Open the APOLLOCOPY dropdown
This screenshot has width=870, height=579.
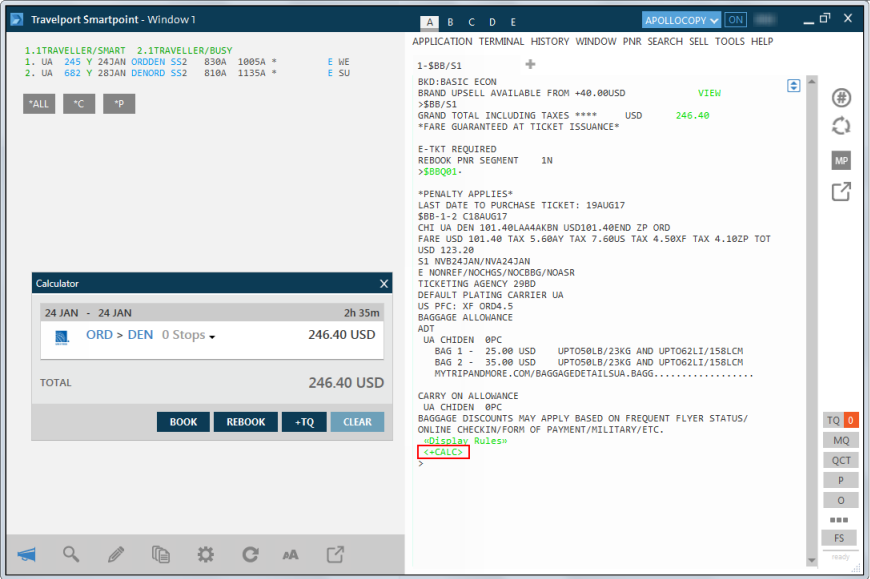pyautogui.click(x=681, y=20)
